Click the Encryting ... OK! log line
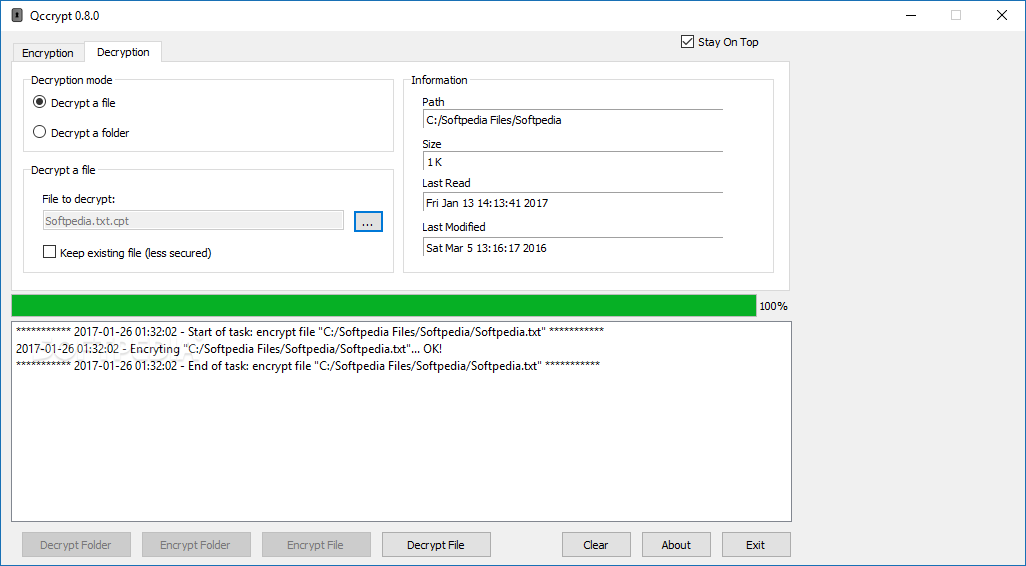Image resolution: width=1026 pixels, height=566 pixels. (229, 349)
